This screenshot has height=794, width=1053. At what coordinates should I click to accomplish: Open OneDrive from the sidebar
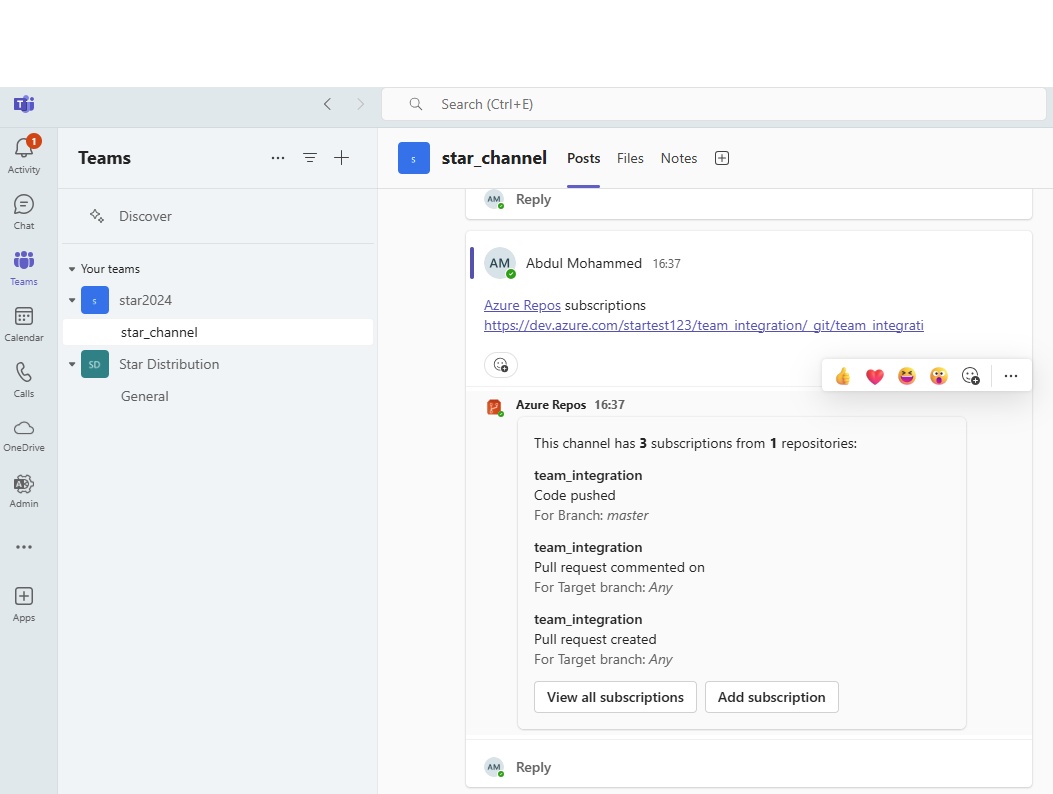click(x=24, y=435)
